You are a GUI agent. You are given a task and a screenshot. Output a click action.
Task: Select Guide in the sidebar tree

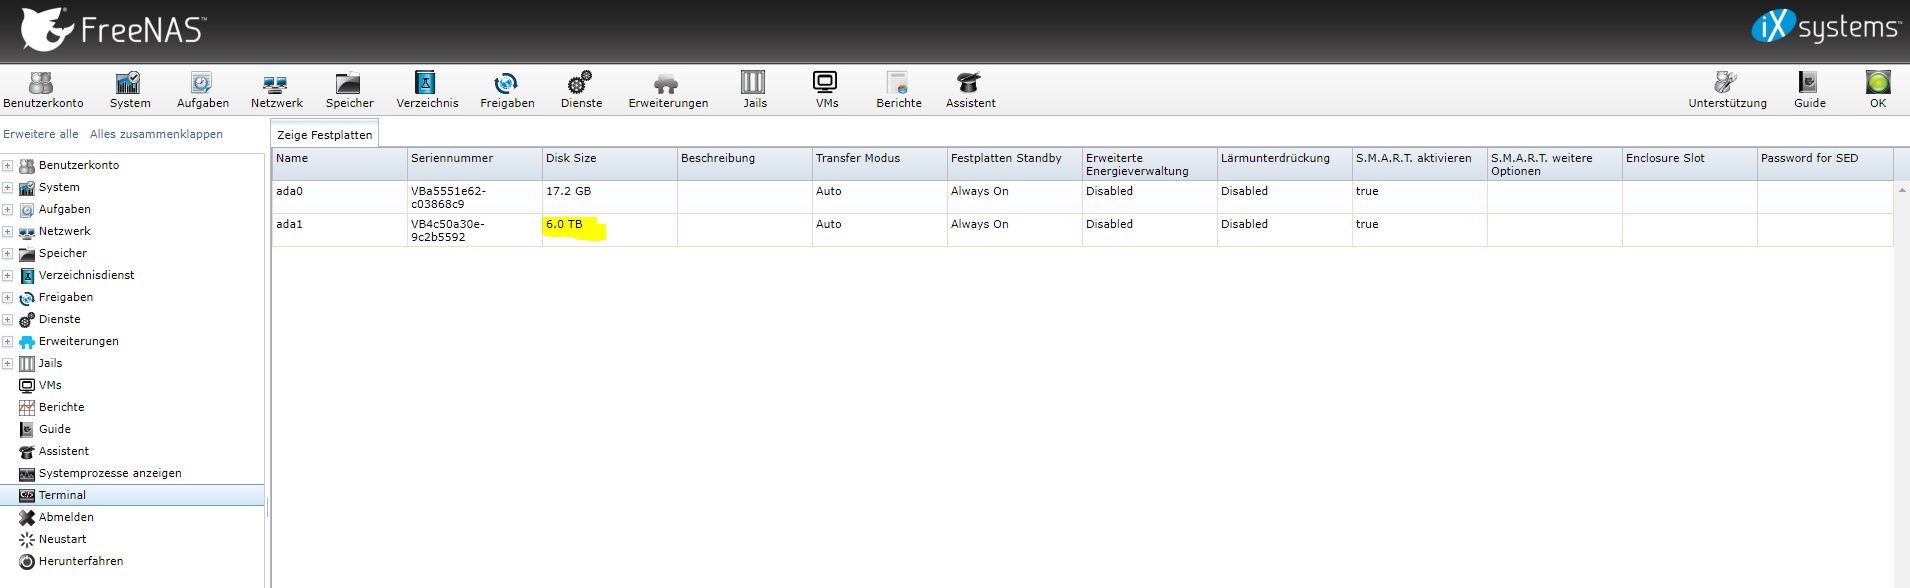pyautogui.click(x=54, y=429)
